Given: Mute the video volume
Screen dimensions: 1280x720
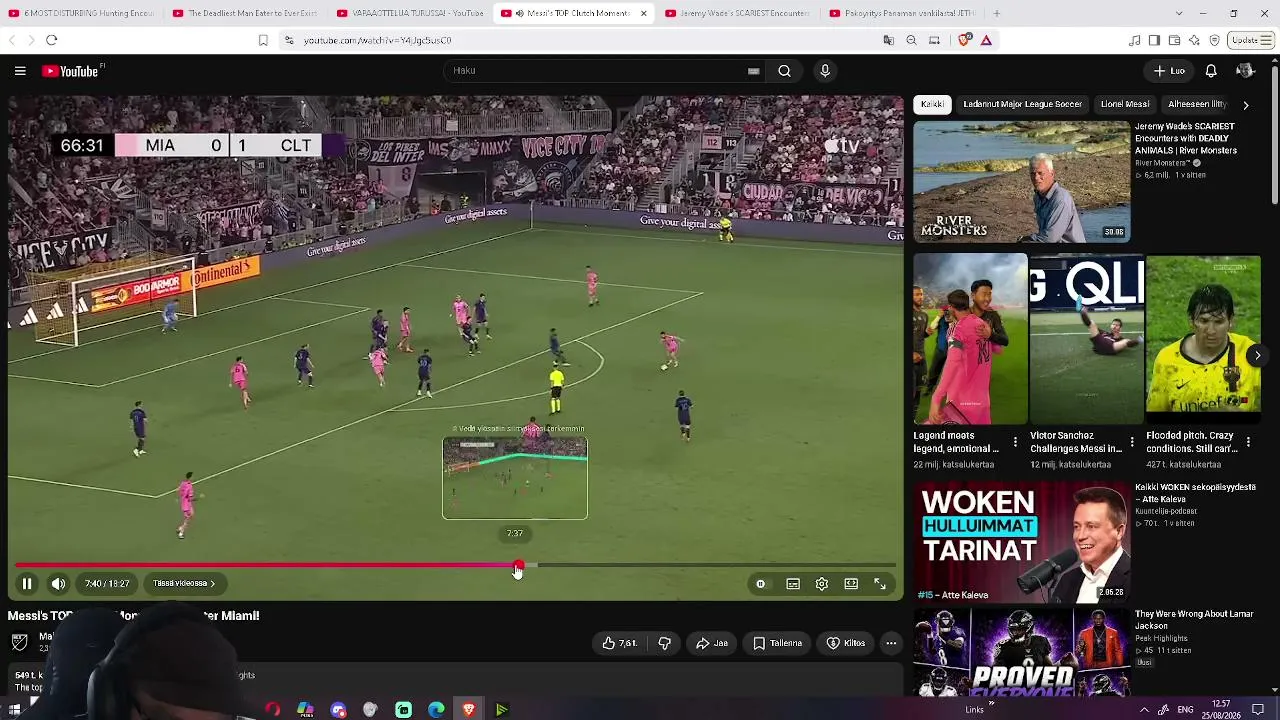Looking at the screenshot, I should point(59,584).
